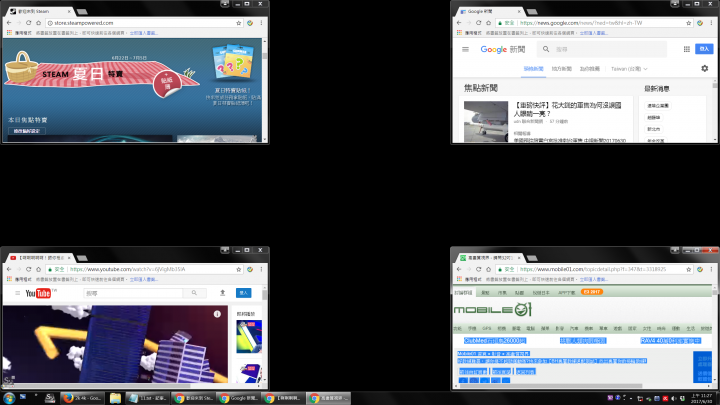
Task: Reload the Mobile01 page
Action: 478,269
